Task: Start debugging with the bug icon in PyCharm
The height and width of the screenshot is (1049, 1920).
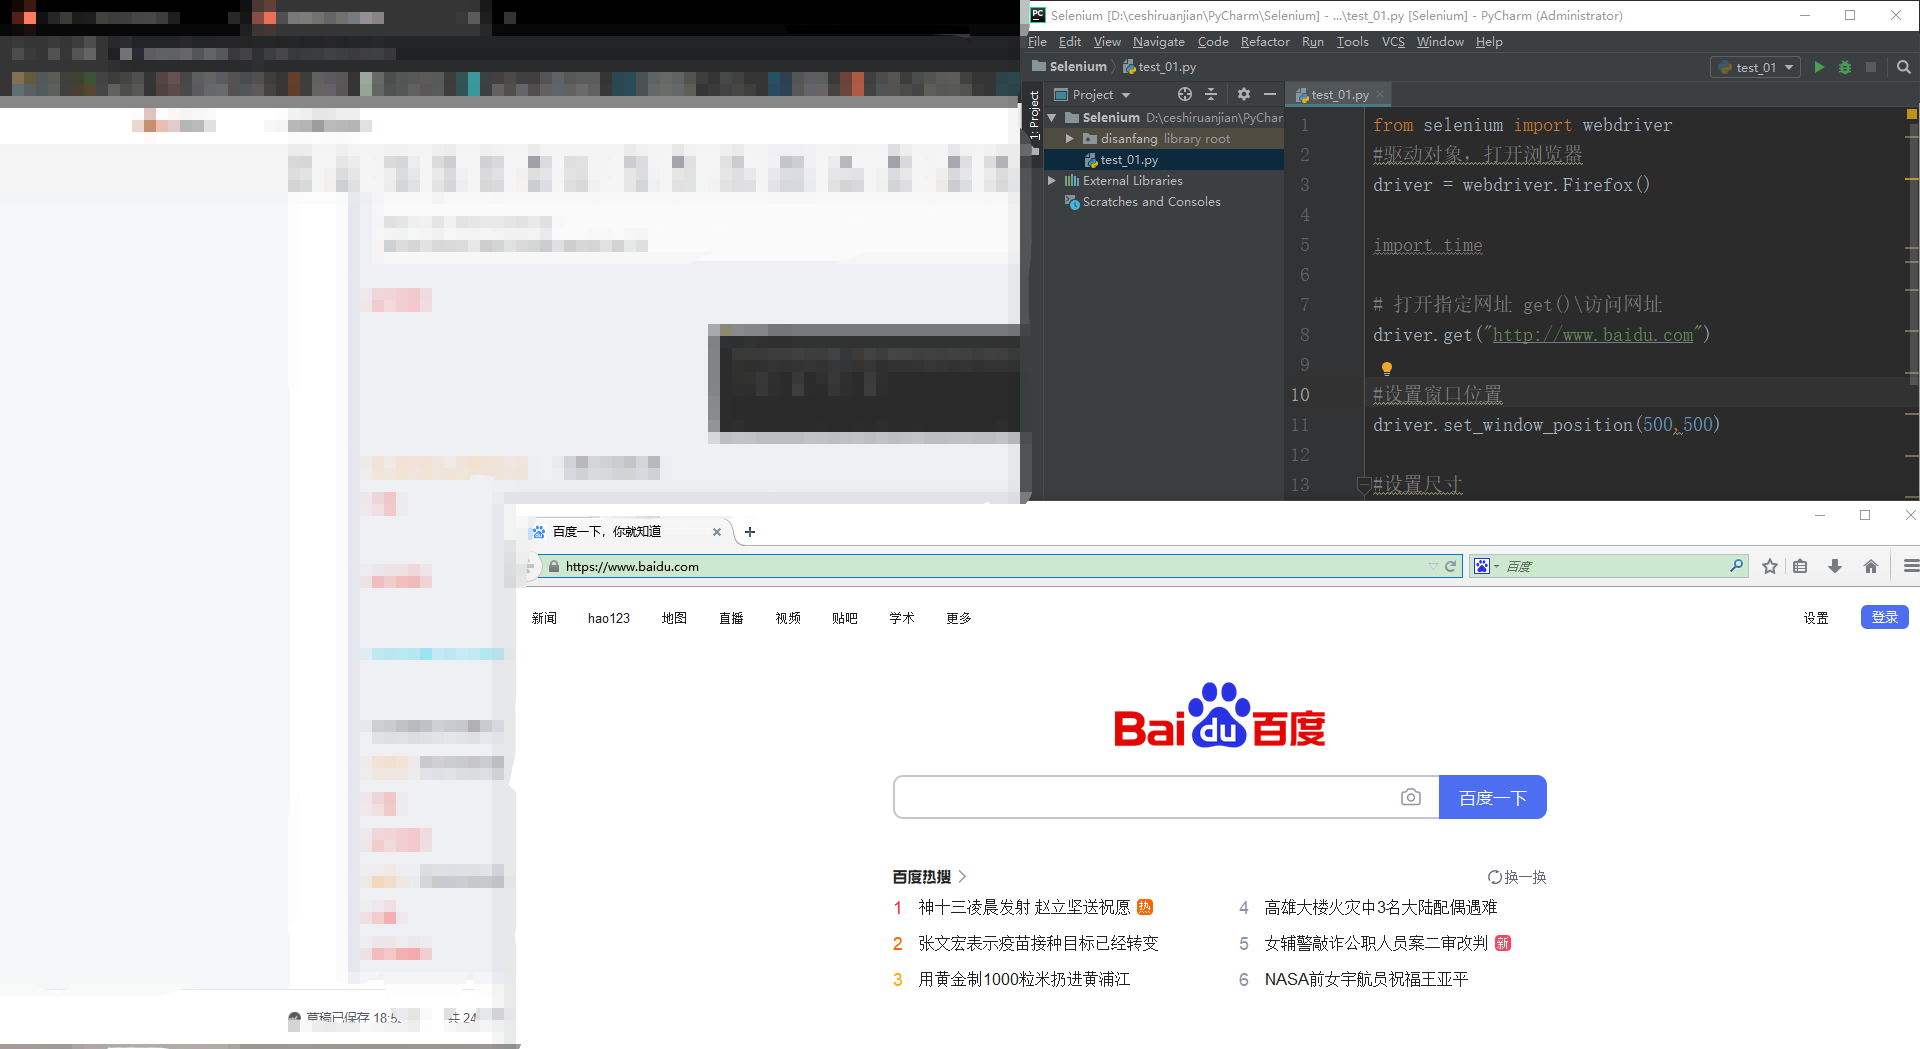Action: click(1845, 67)
